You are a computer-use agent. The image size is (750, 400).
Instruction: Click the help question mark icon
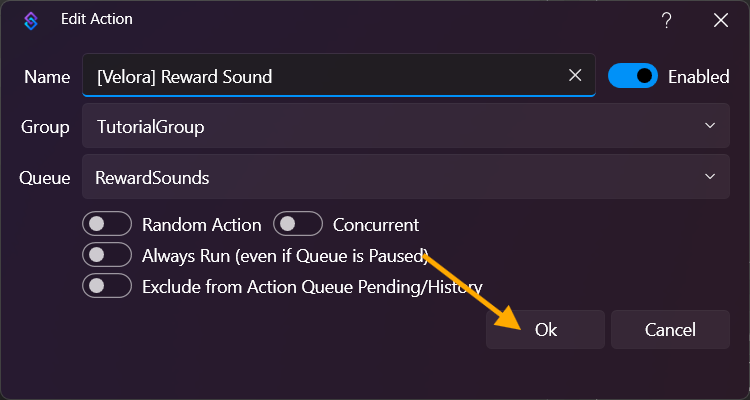point(667,19)
